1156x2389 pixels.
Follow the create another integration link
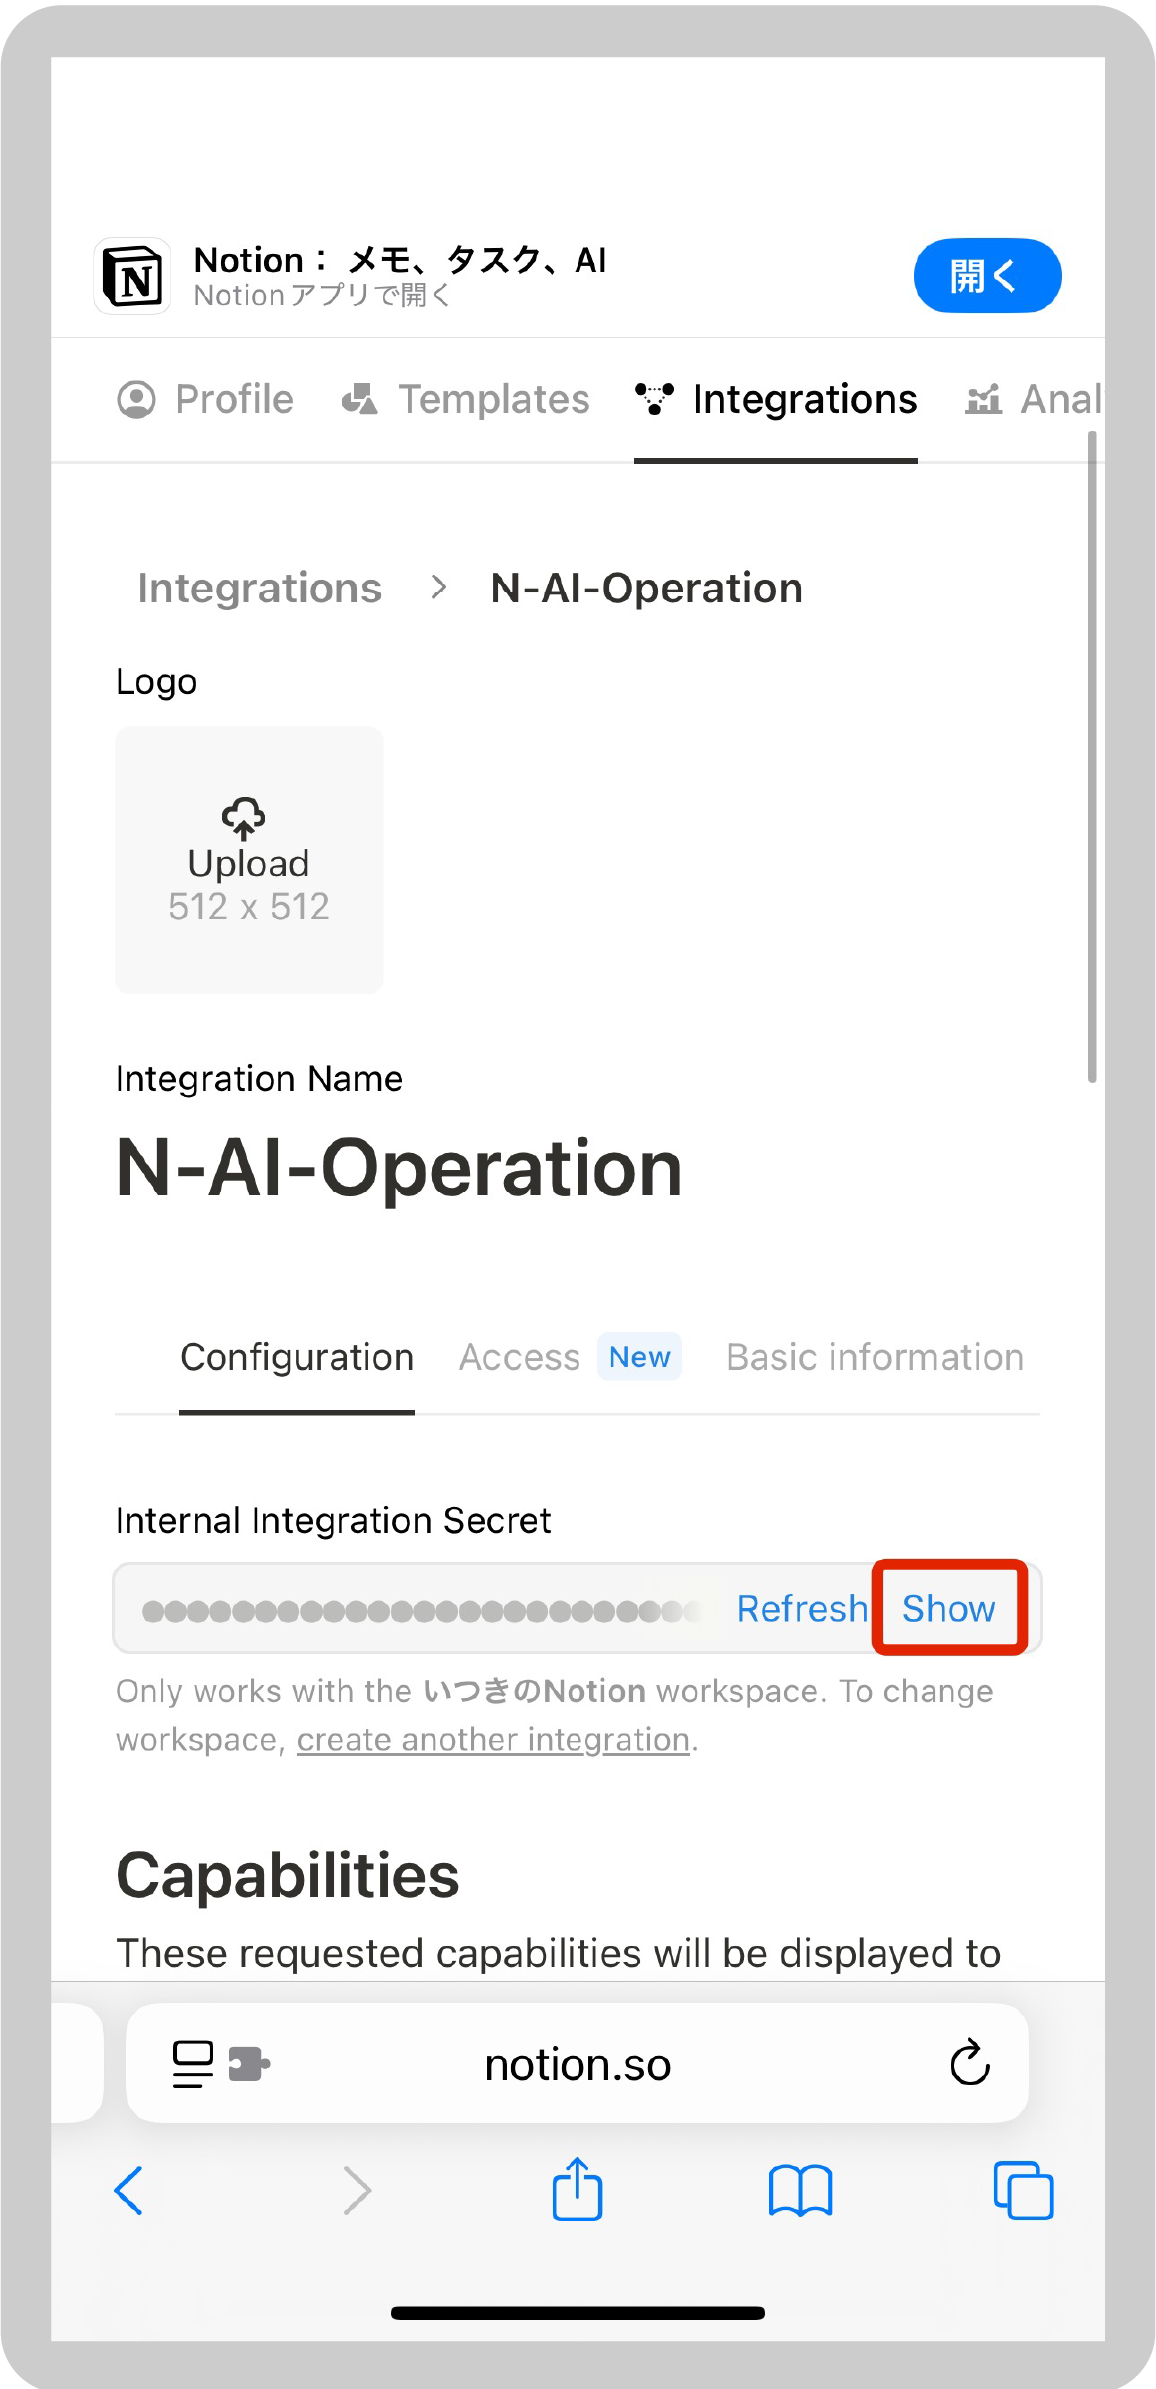(x=493, y=1740)
